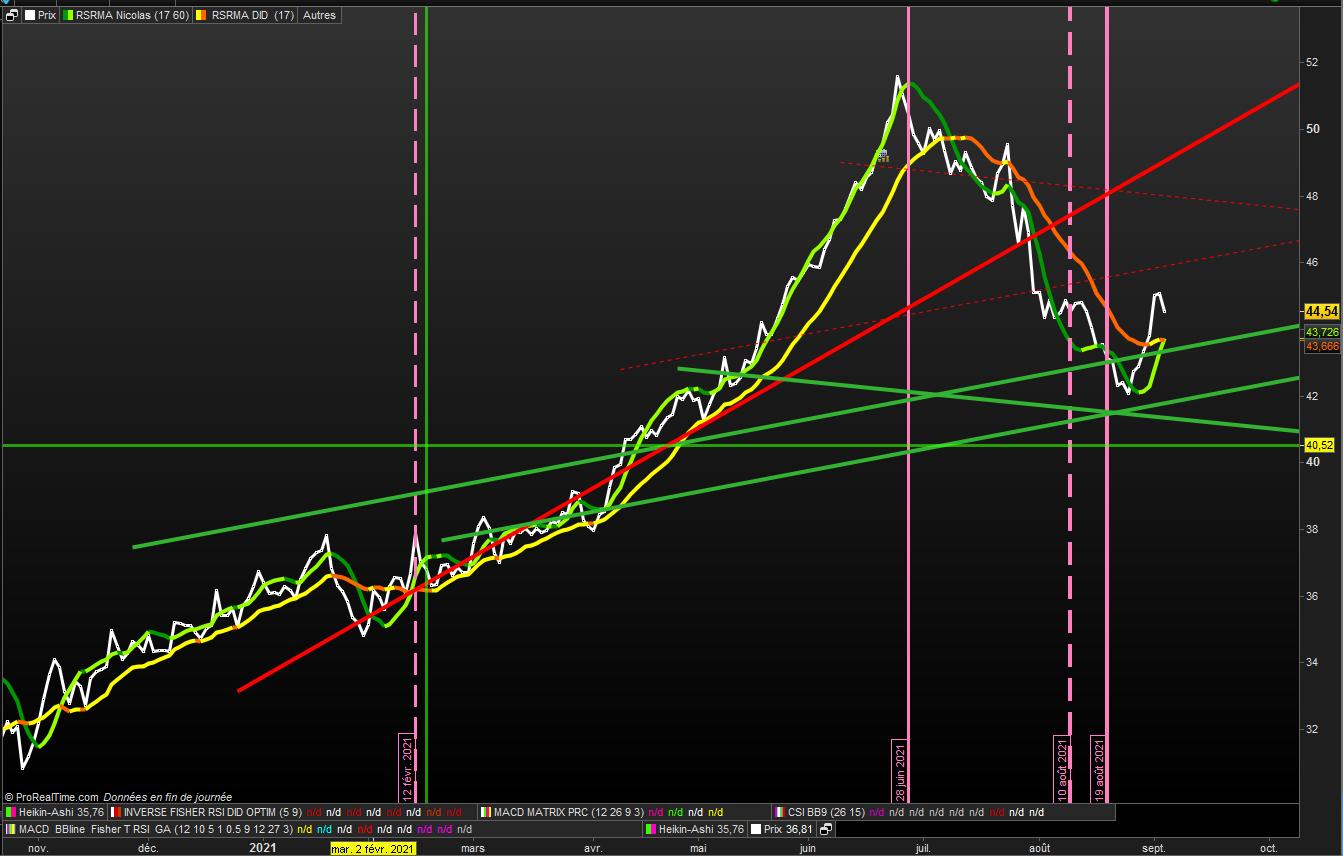Click the nov. label on the time axis
The height and width of the screenshot is (856, 1343).
point(38,848)
